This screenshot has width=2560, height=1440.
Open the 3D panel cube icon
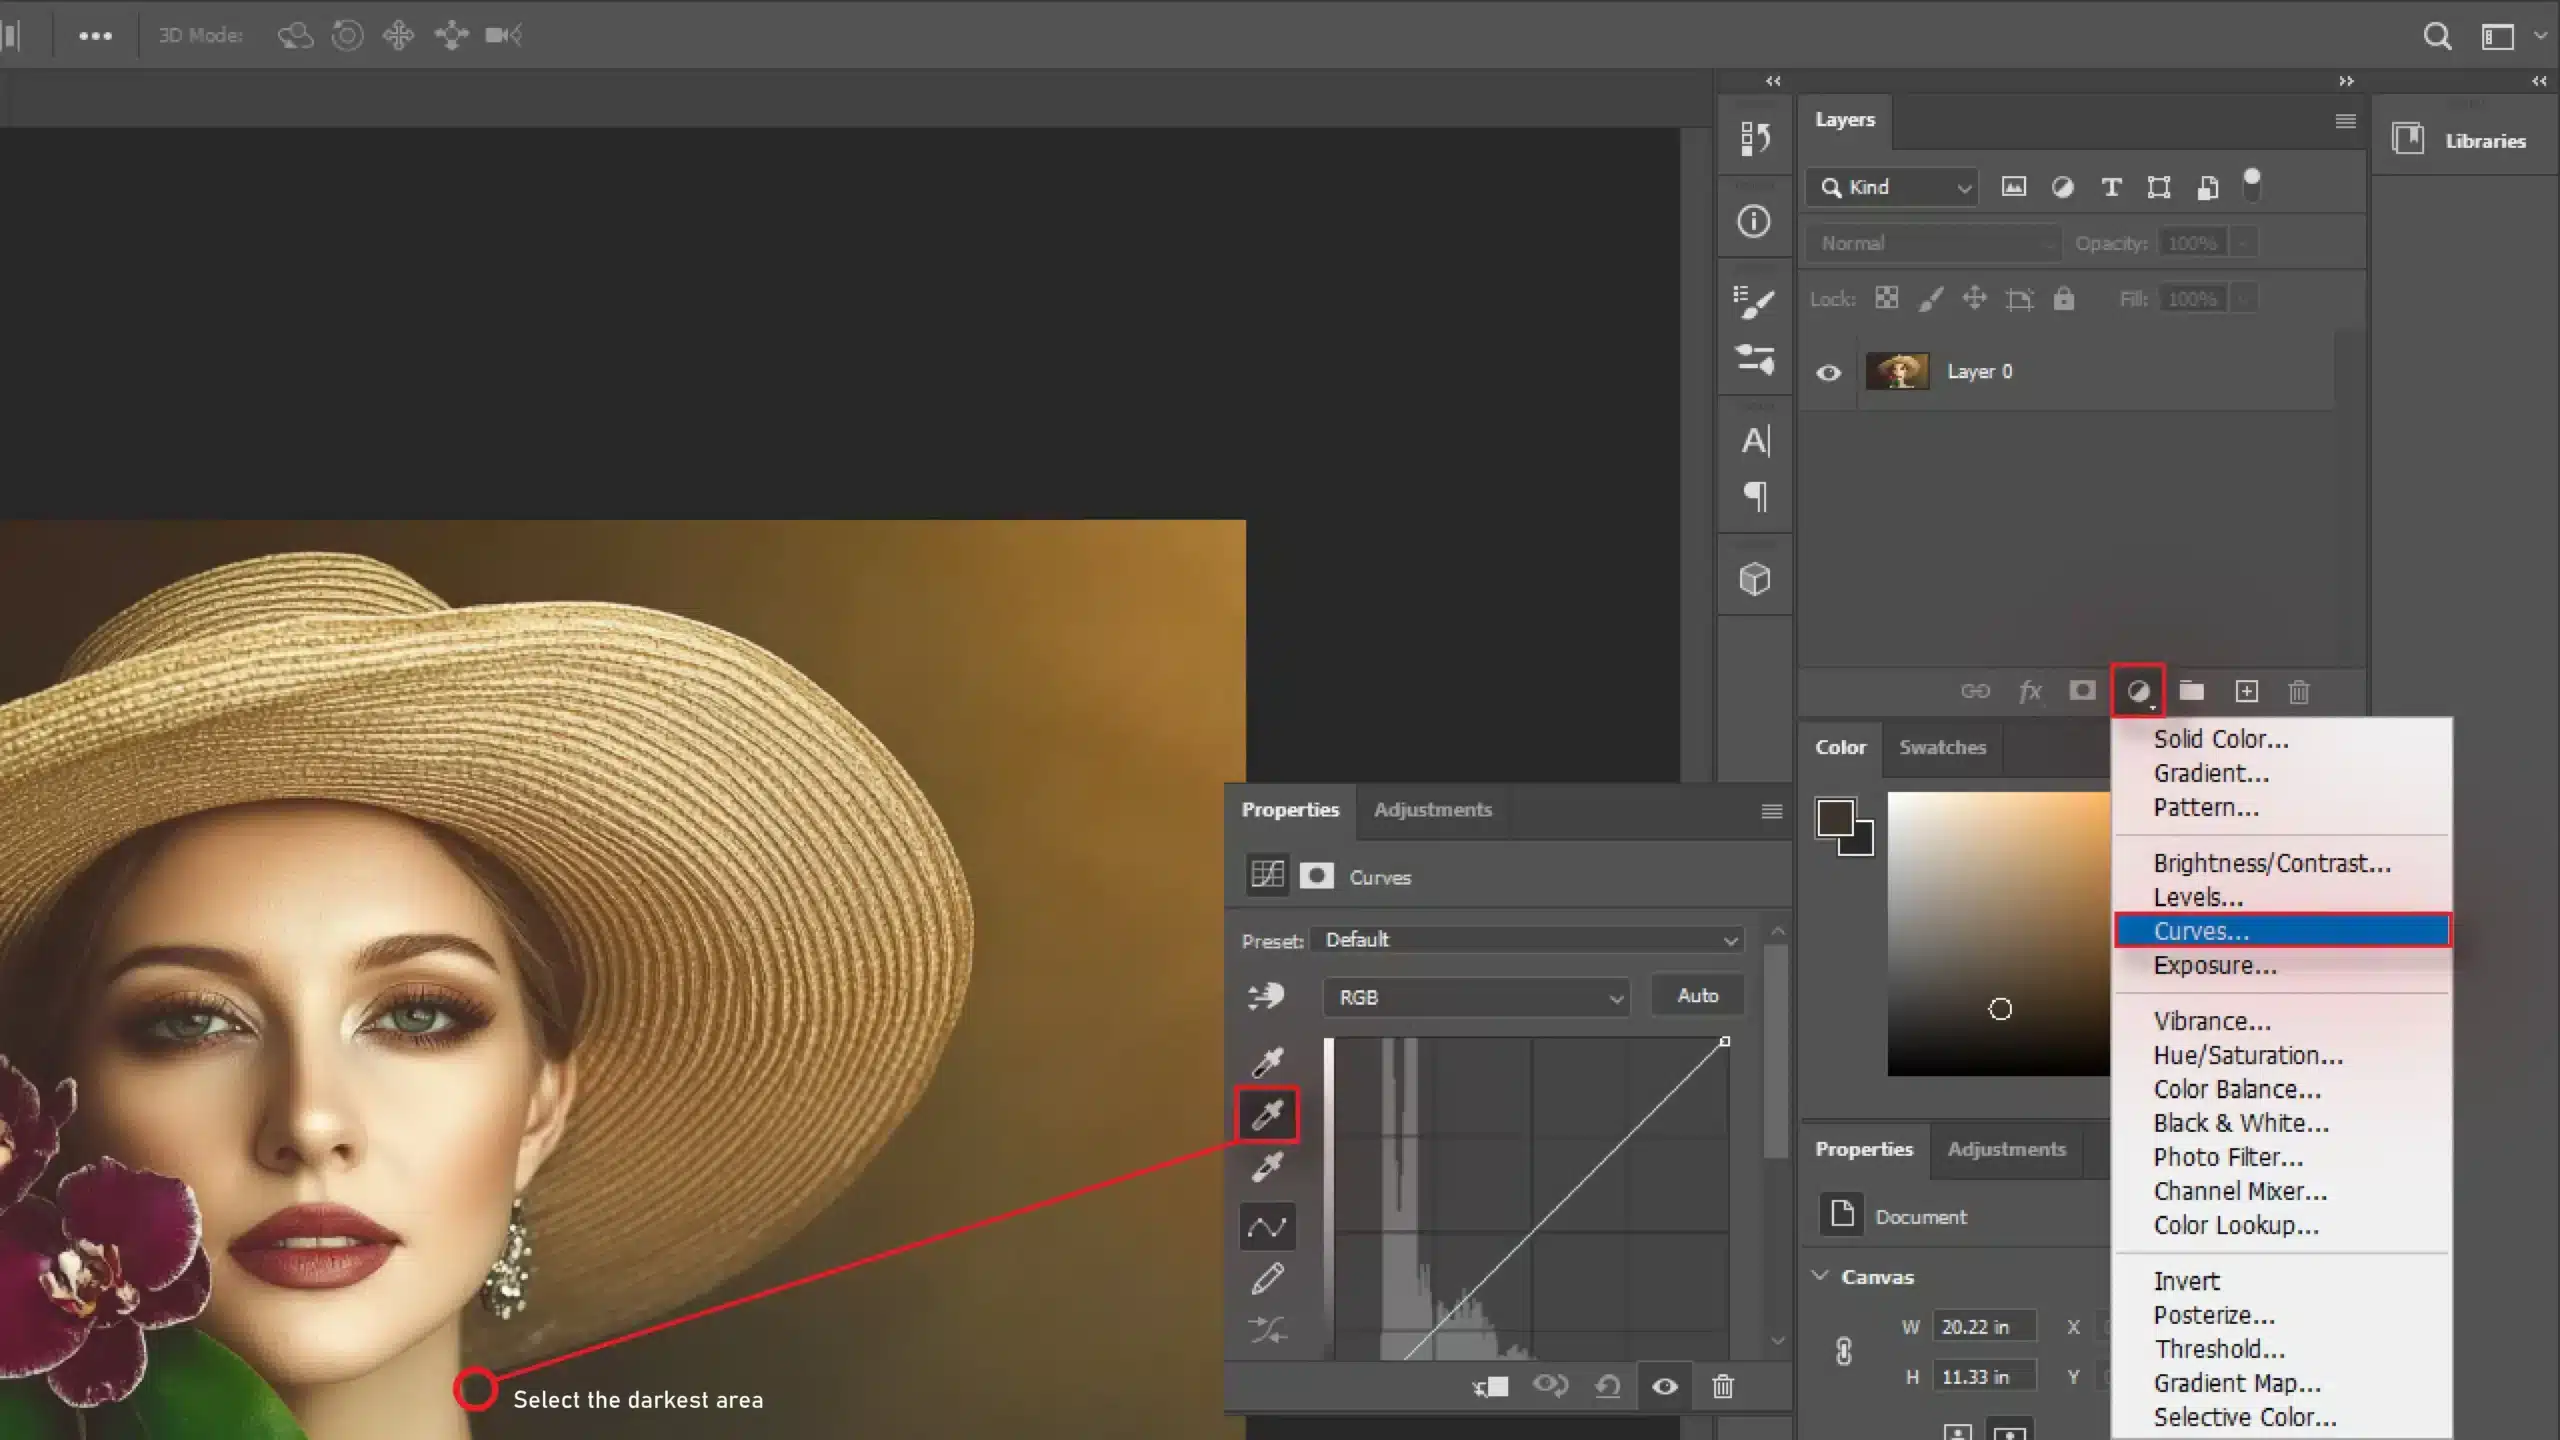(1755, 579)
